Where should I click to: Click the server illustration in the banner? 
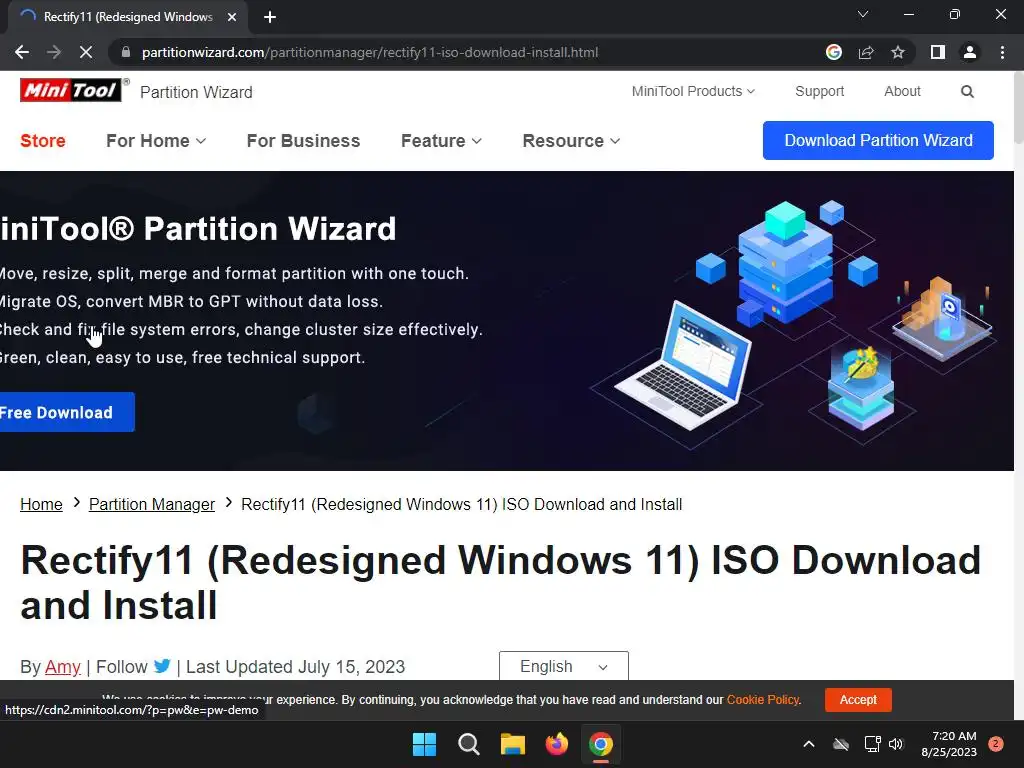786,262
